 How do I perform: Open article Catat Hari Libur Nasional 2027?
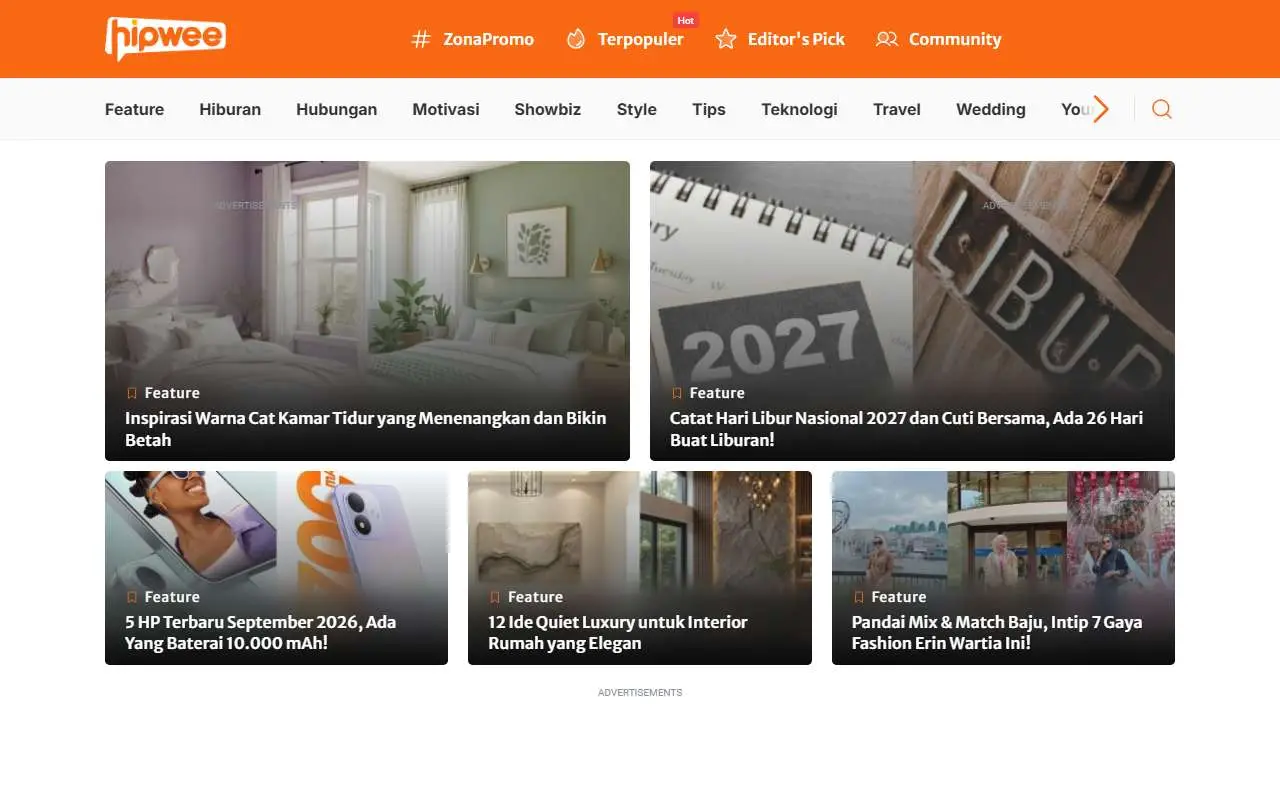(x=906, y=429)
